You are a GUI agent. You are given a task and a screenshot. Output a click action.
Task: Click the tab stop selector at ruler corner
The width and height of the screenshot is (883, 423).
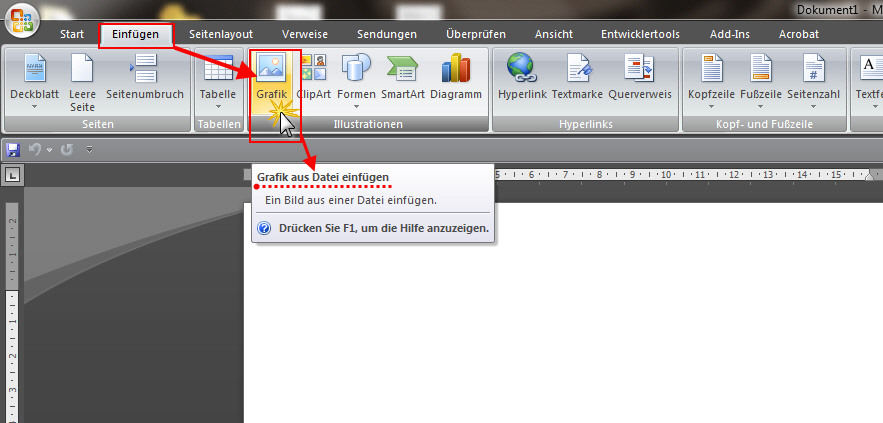[12, 176]
